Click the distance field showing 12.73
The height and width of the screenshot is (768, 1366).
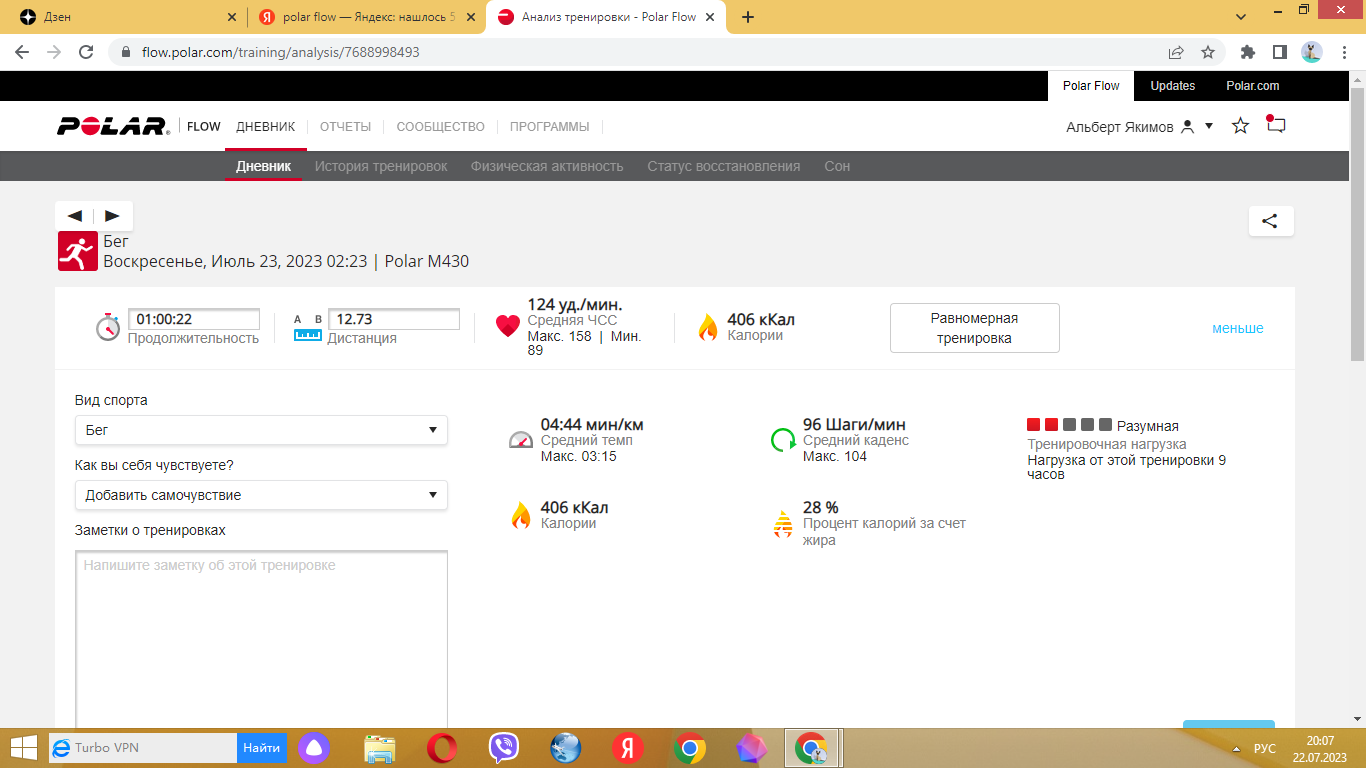(x=394, y=320)
